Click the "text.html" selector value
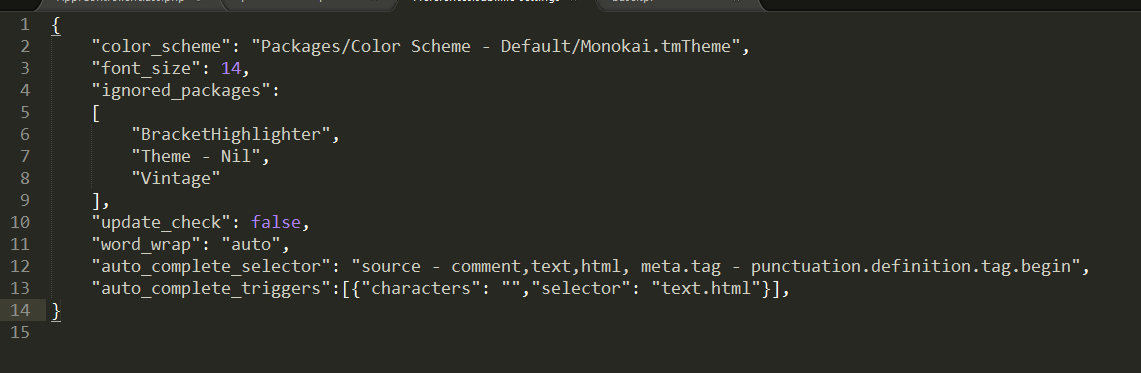 tap(706, 289)
